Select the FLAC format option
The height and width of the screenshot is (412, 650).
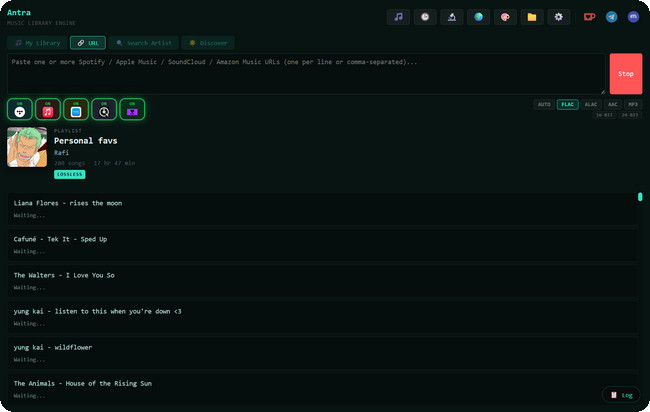tap(568, 104)
